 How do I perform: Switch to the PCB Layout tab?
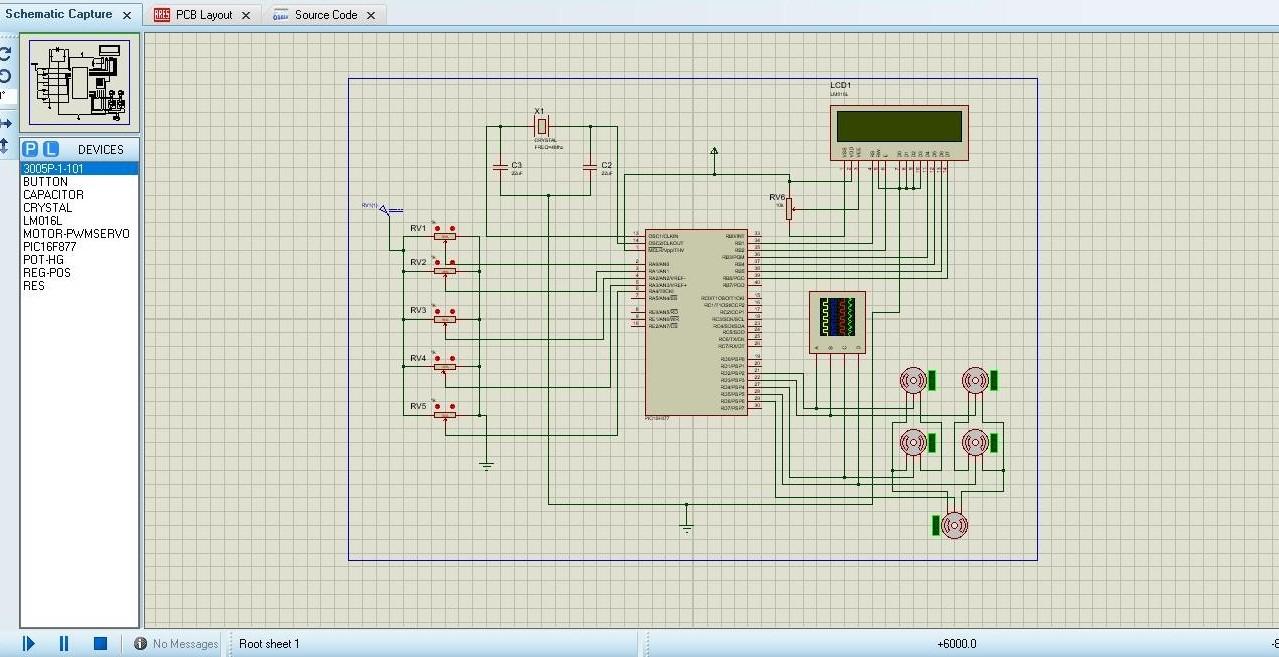point(203,14)
